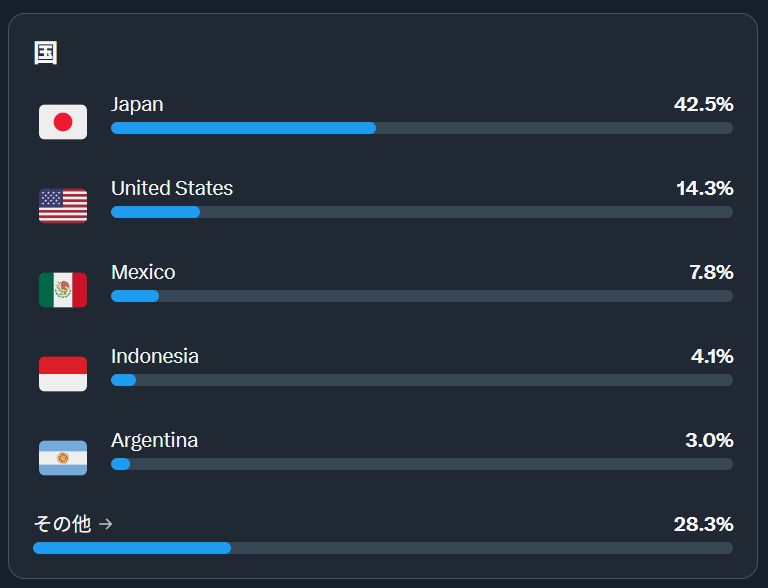Viewport: 768px width, 588px height.
Task: Click the United States progress bar
Action: pyautogui.click(x=421, y=212)
